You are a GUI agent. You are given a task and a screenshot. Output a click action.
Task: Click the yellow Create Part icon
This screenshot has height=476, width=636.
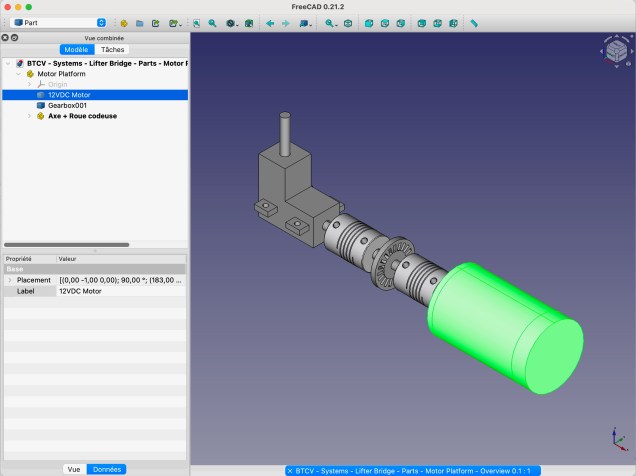tap(124, 22)
